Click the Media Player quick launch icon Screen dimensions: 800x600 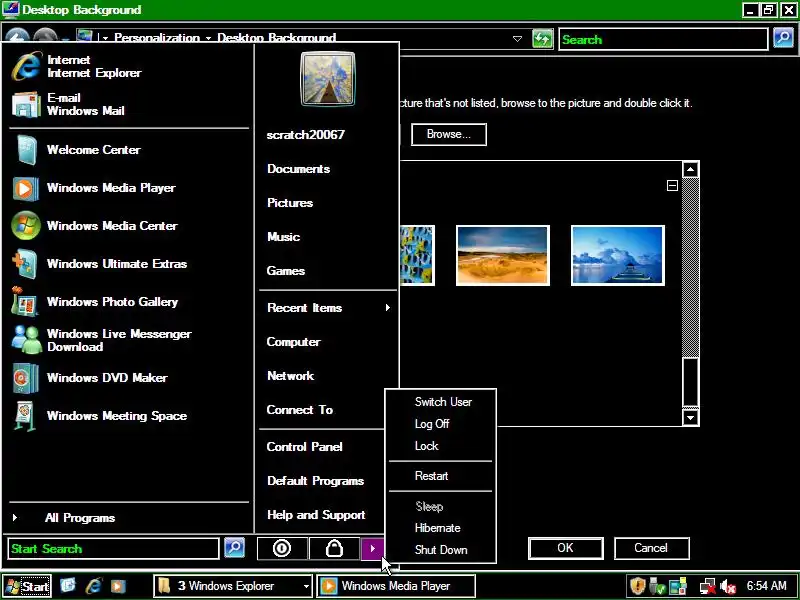(x=118, y=586)
